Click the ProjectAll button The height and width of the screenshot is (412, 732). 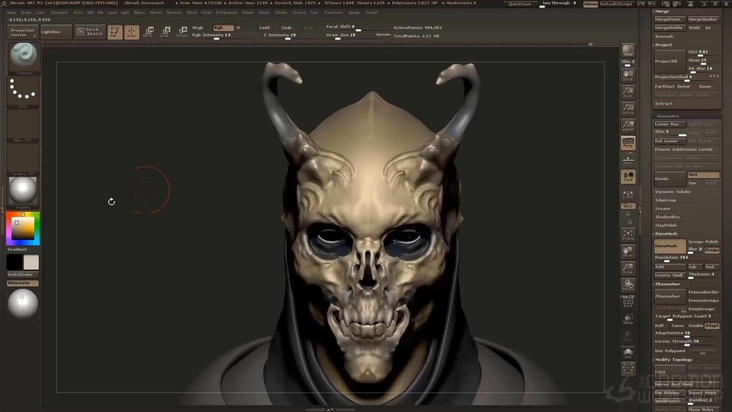coord(669,61)
